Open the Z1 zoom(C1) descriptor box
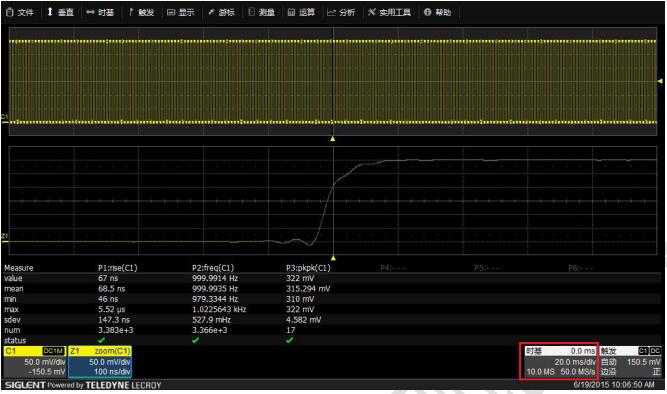The width and height of the screenshot is (667, 394). coord(100,362)
